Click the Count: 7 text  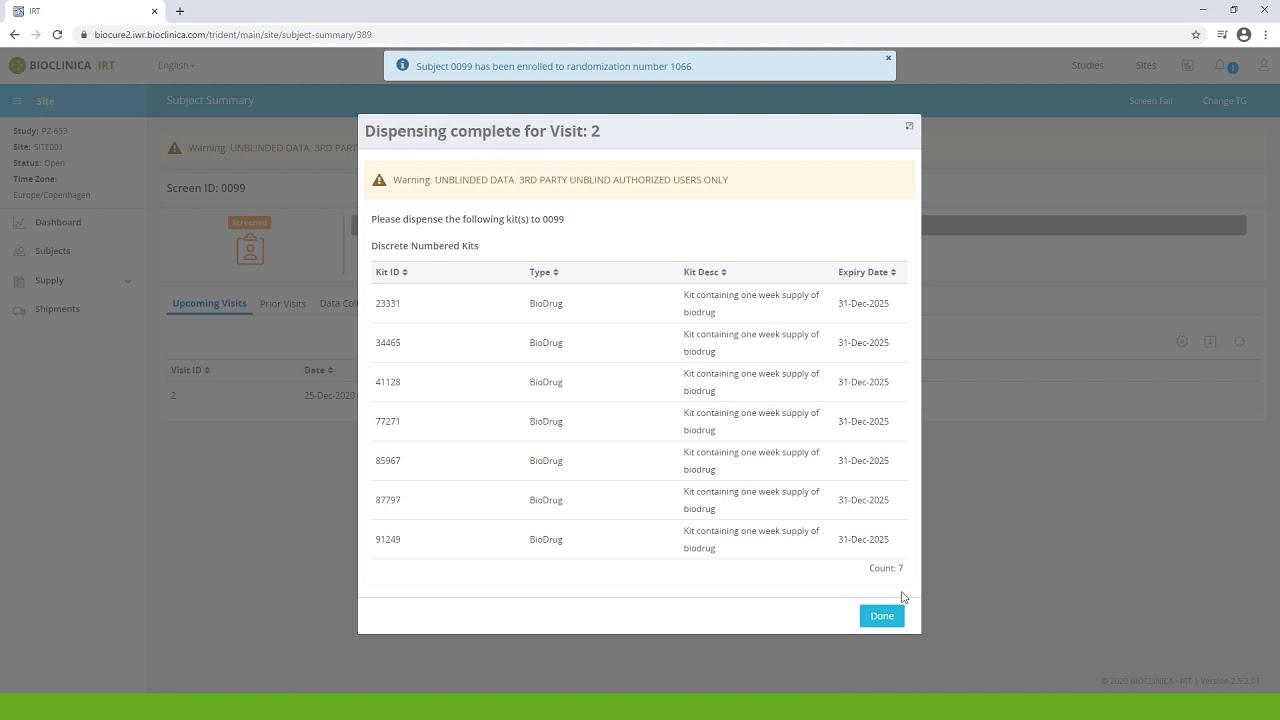pos(886,568)
